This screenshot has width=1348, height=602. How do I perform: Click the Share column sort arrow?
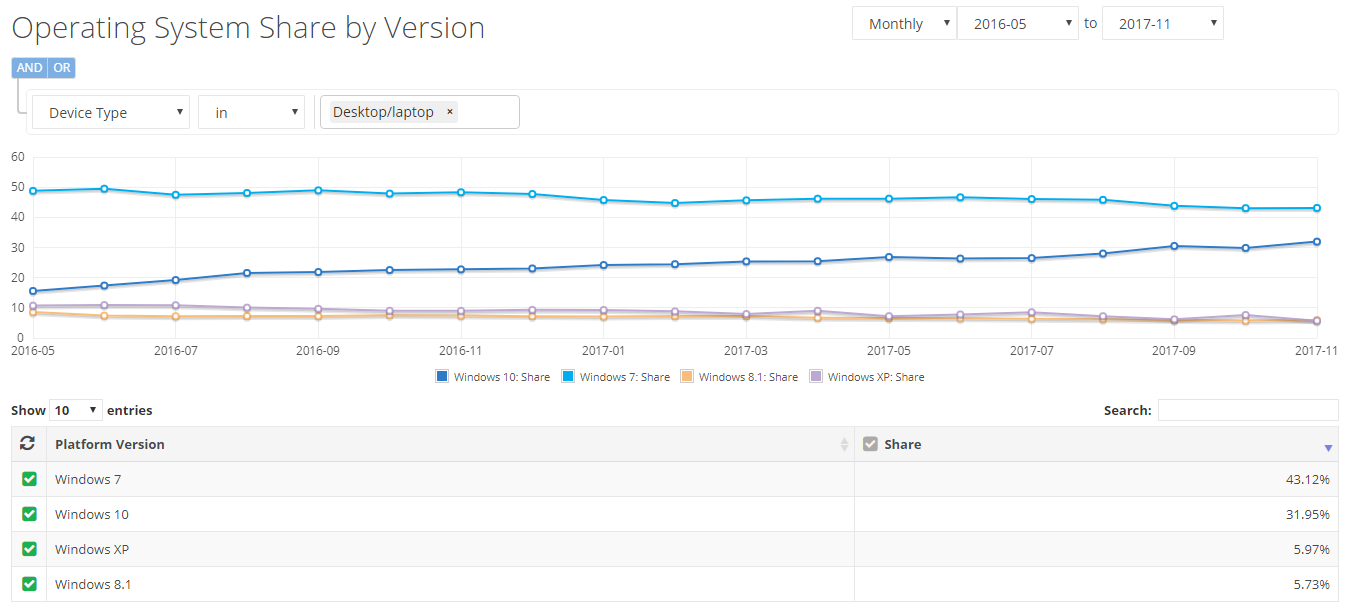point(1328,447)
